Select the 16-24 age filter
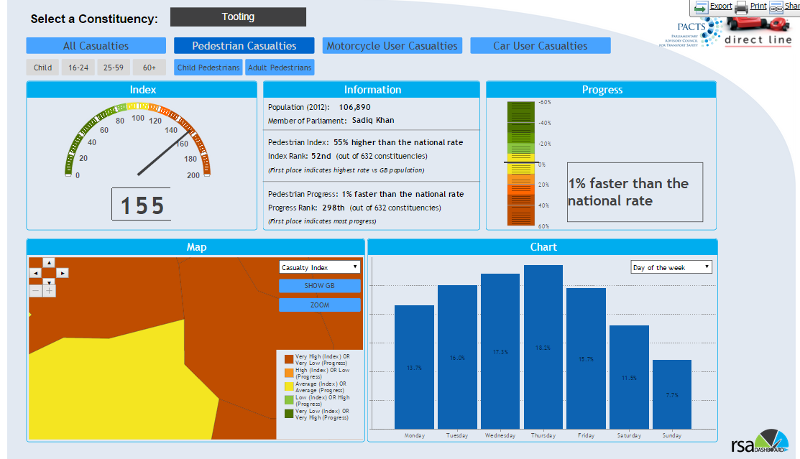800x459 pixels. pyautogui.click(x=78, y=67)
